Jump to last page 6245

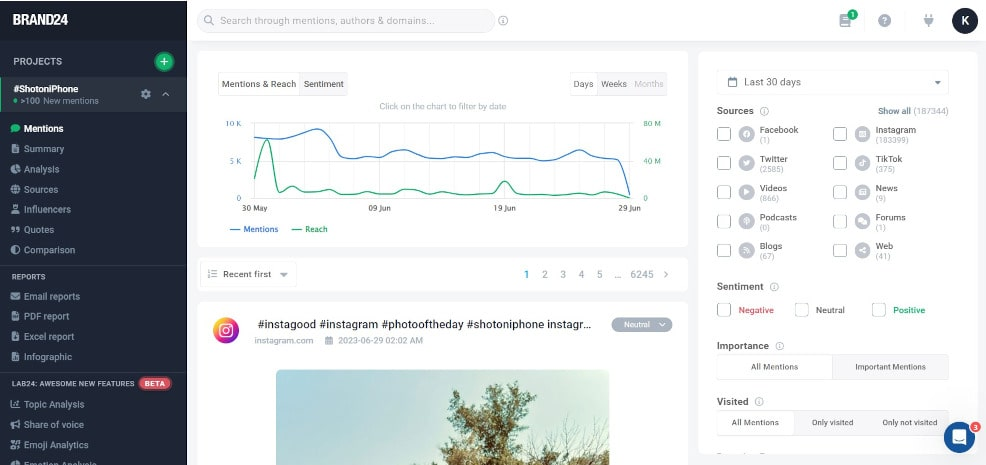642,274
